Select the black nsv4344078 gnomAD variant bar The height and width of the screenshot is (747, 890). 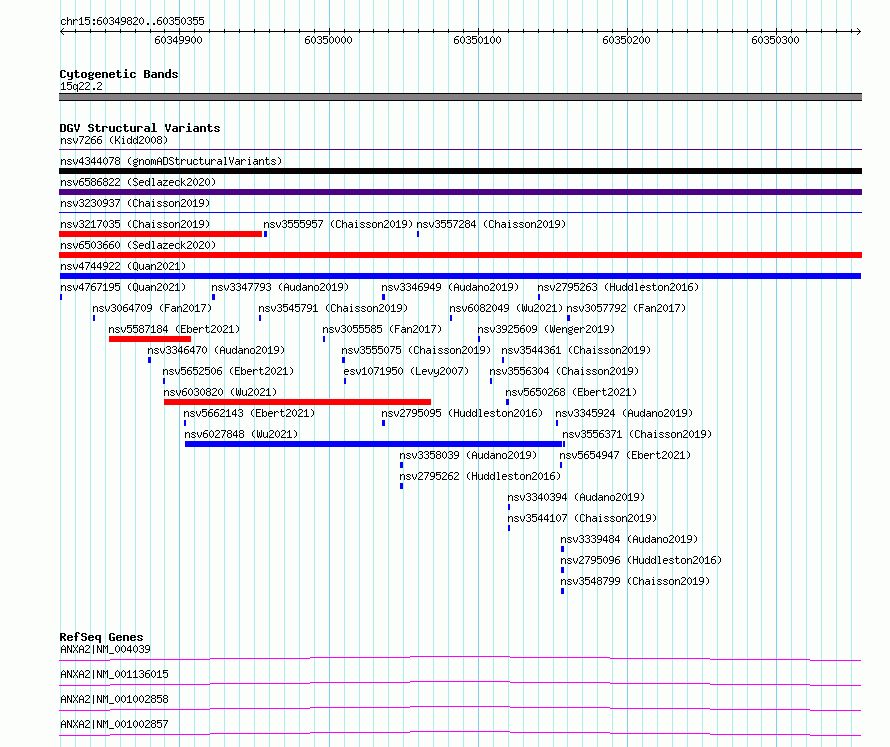click(x=460, y=171)
